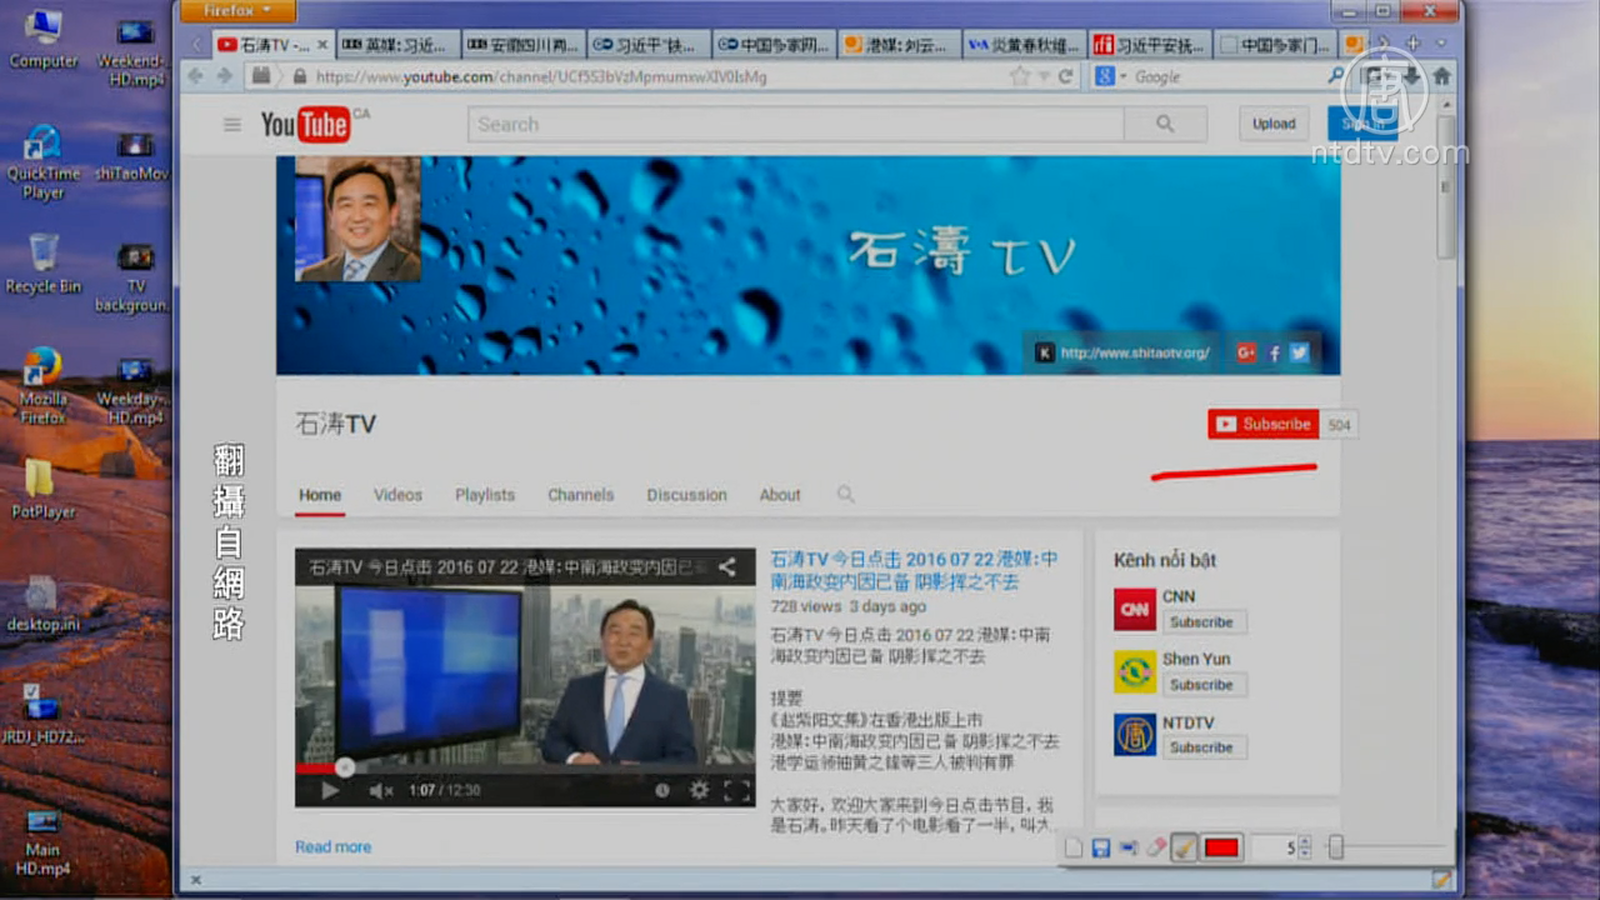Toggle the brush drawing tool

1184,848
